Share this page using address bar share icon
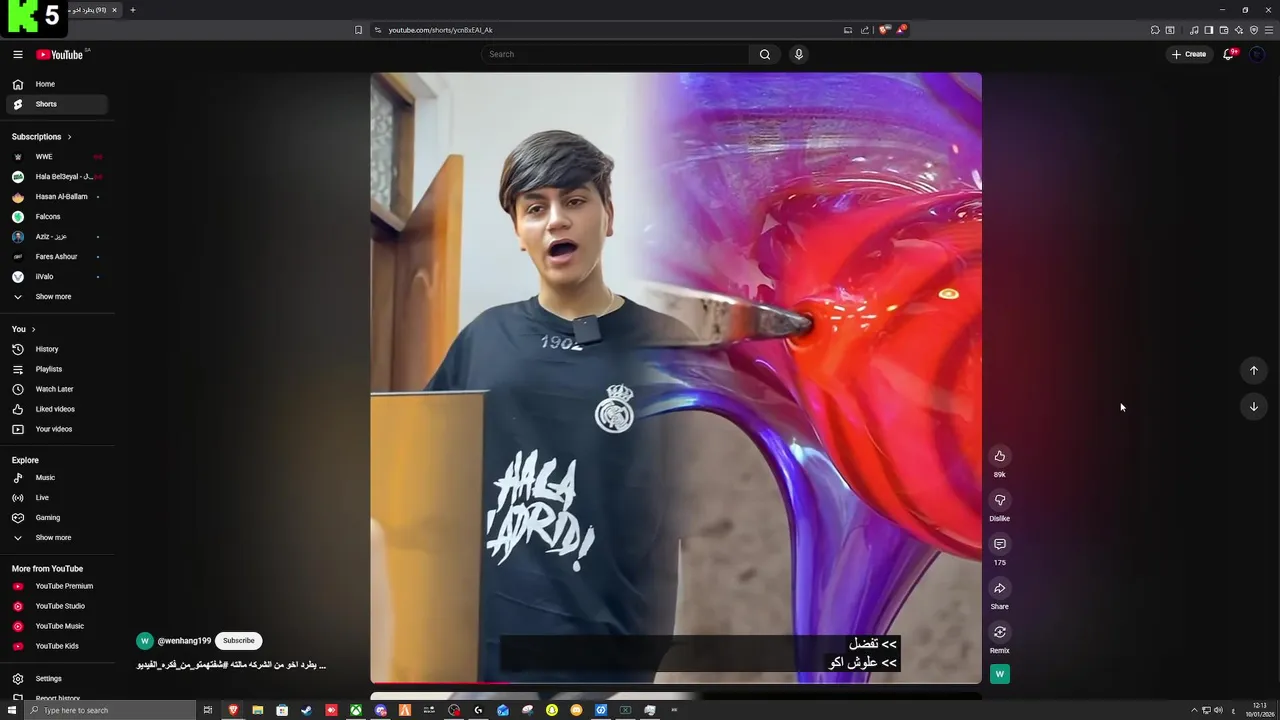Image resolution: width=1280 pixels, height=720 pixels. point(865,30)
